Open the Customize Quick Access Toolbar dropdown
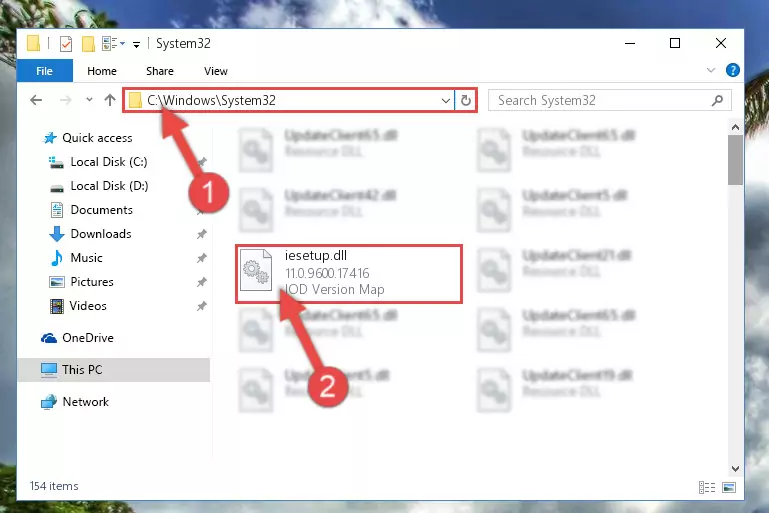Image resolution: width=769 pixels, height=513 pixels. (136, 45)
